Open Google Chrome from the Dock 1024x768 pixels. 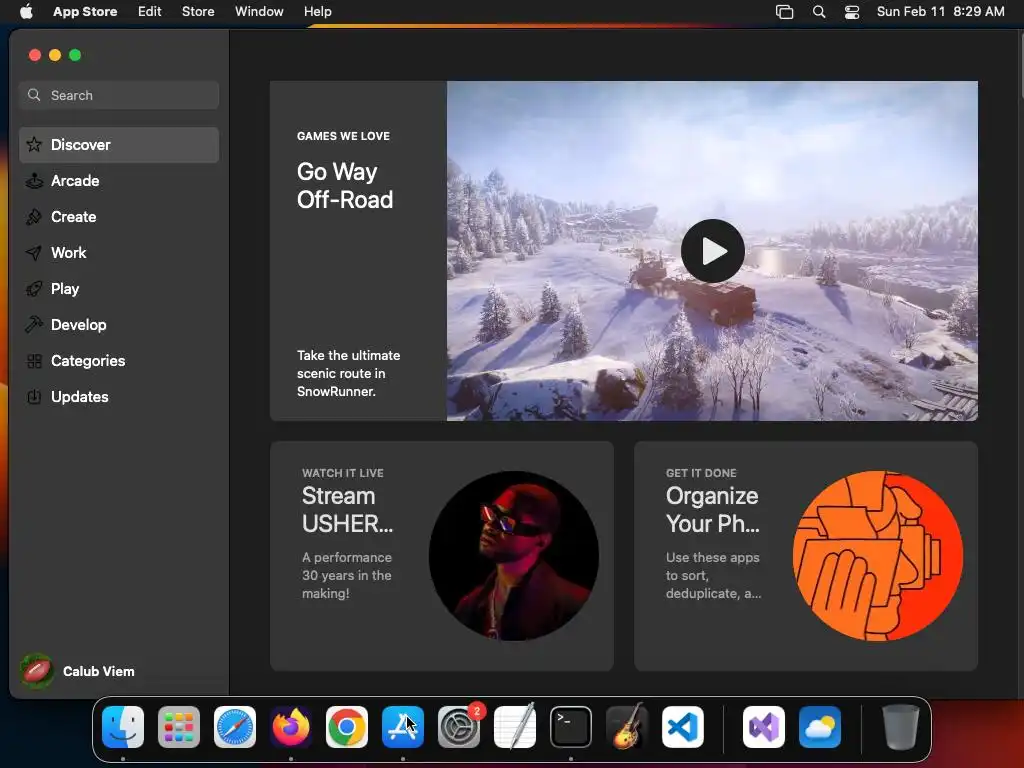click(x=347, y=727)
